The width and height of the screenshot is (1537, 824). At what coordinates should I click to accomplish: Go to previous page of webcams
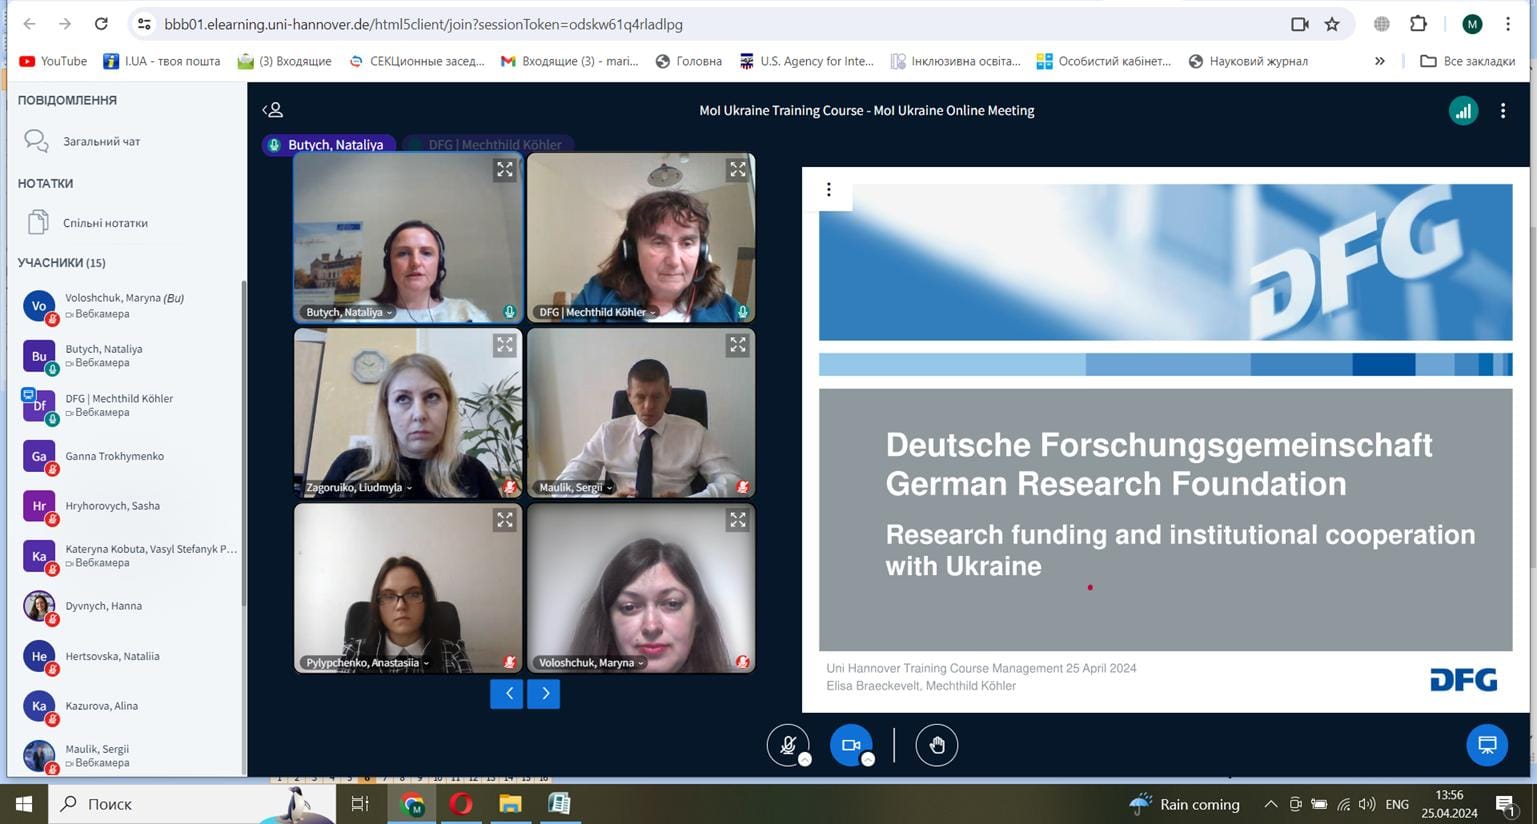point(508,693)
